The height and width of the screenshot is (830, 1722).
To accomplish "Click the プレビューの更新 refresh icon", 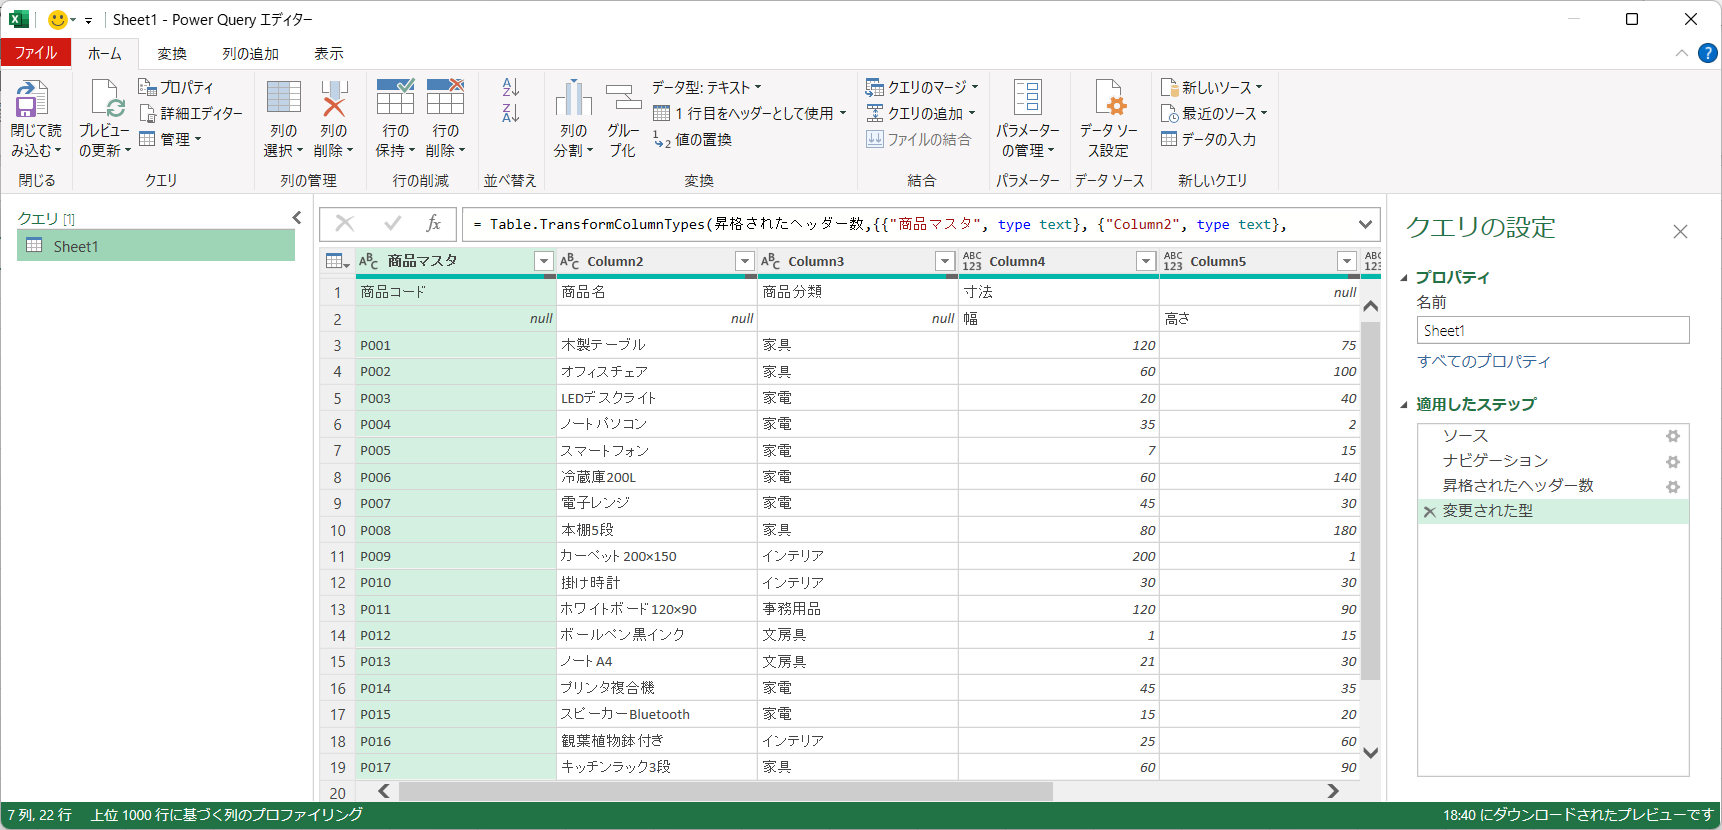I will coord(105,101).
